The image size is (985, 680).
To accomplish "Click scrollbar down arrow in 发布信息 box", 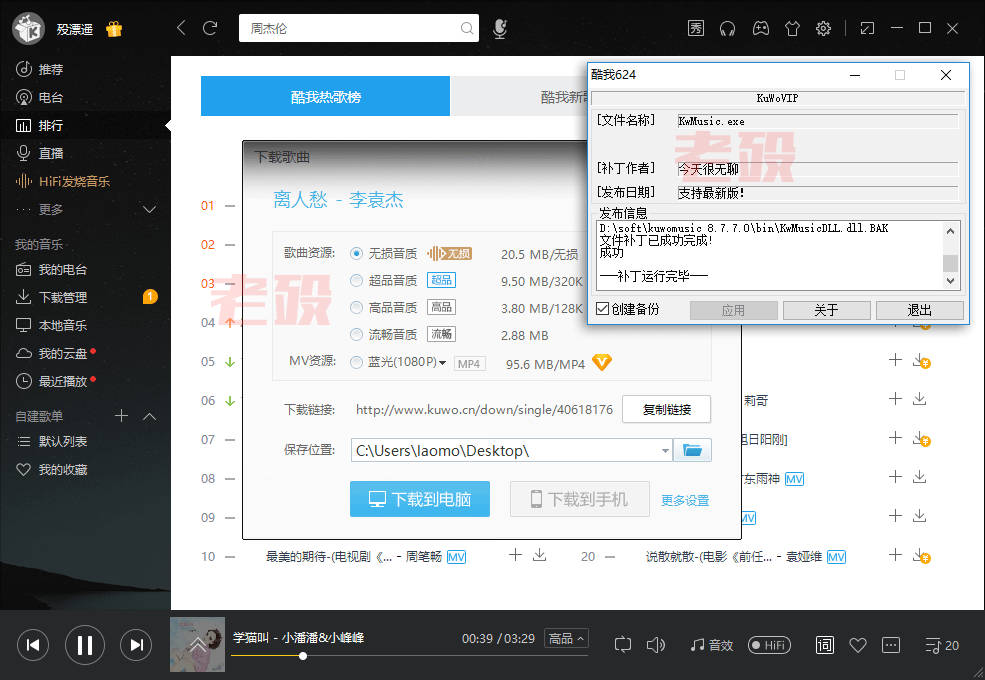I will pos(950,281).
